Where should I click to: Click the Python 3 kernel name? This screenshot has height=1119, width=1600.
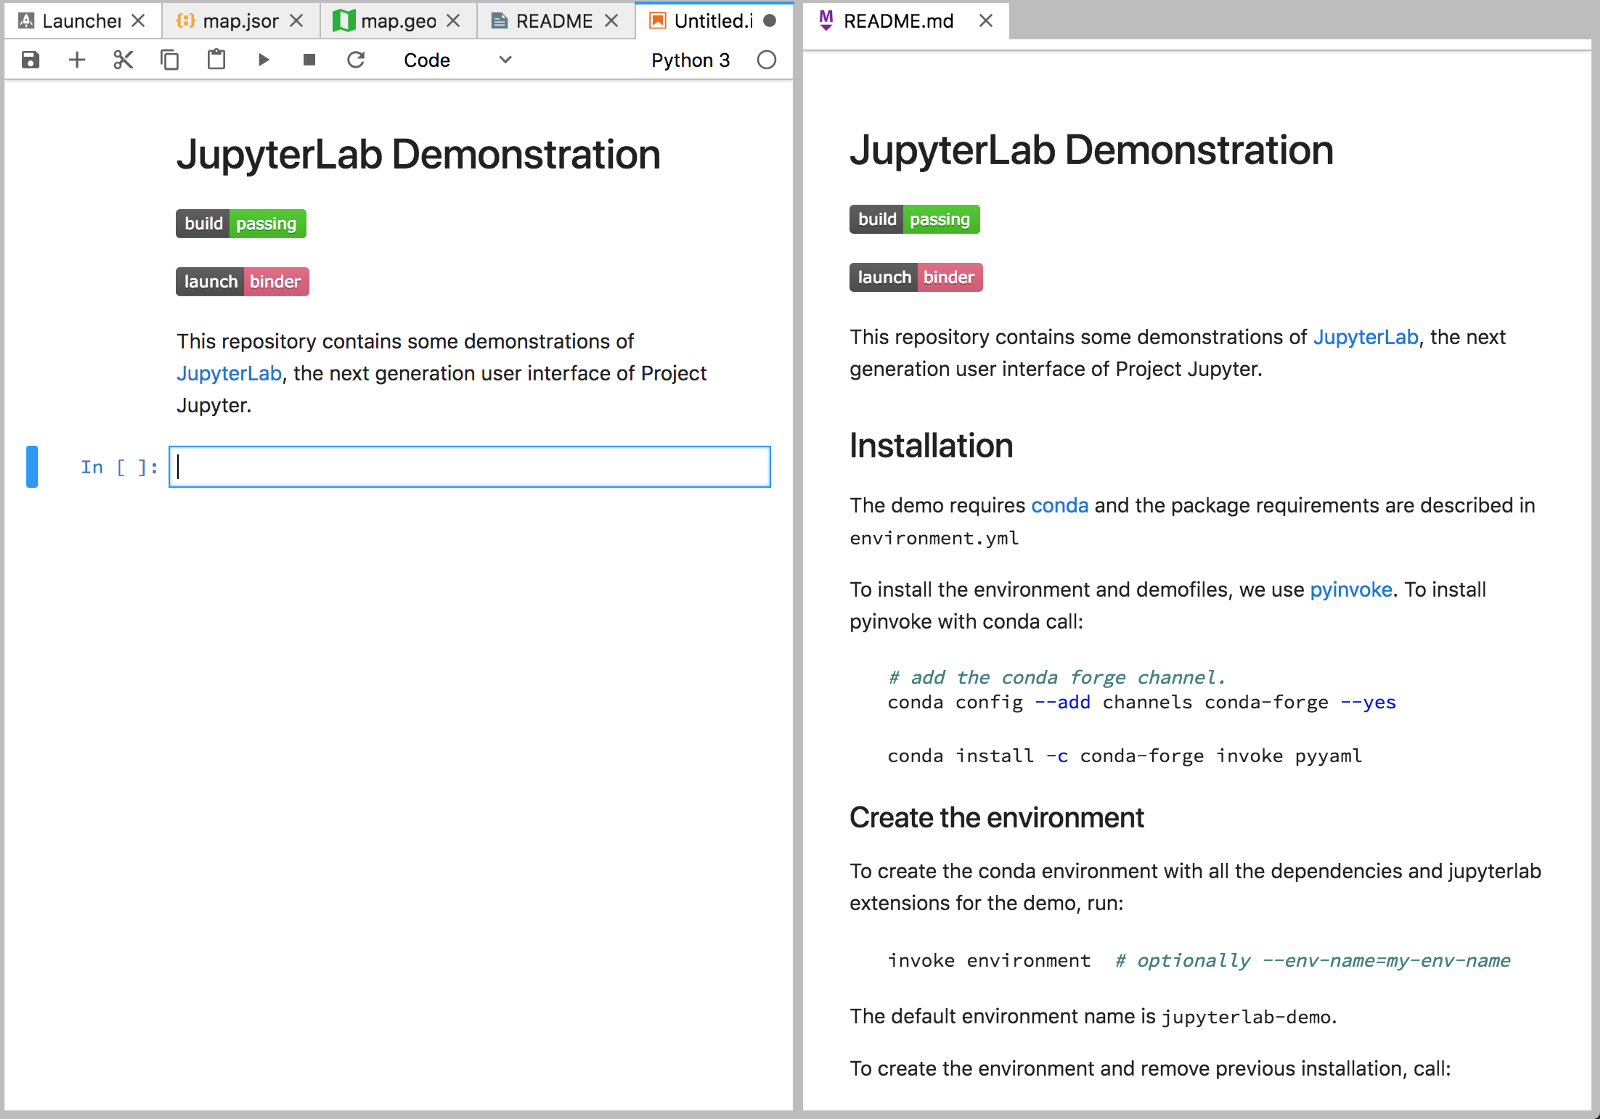(x=690, y=60)
